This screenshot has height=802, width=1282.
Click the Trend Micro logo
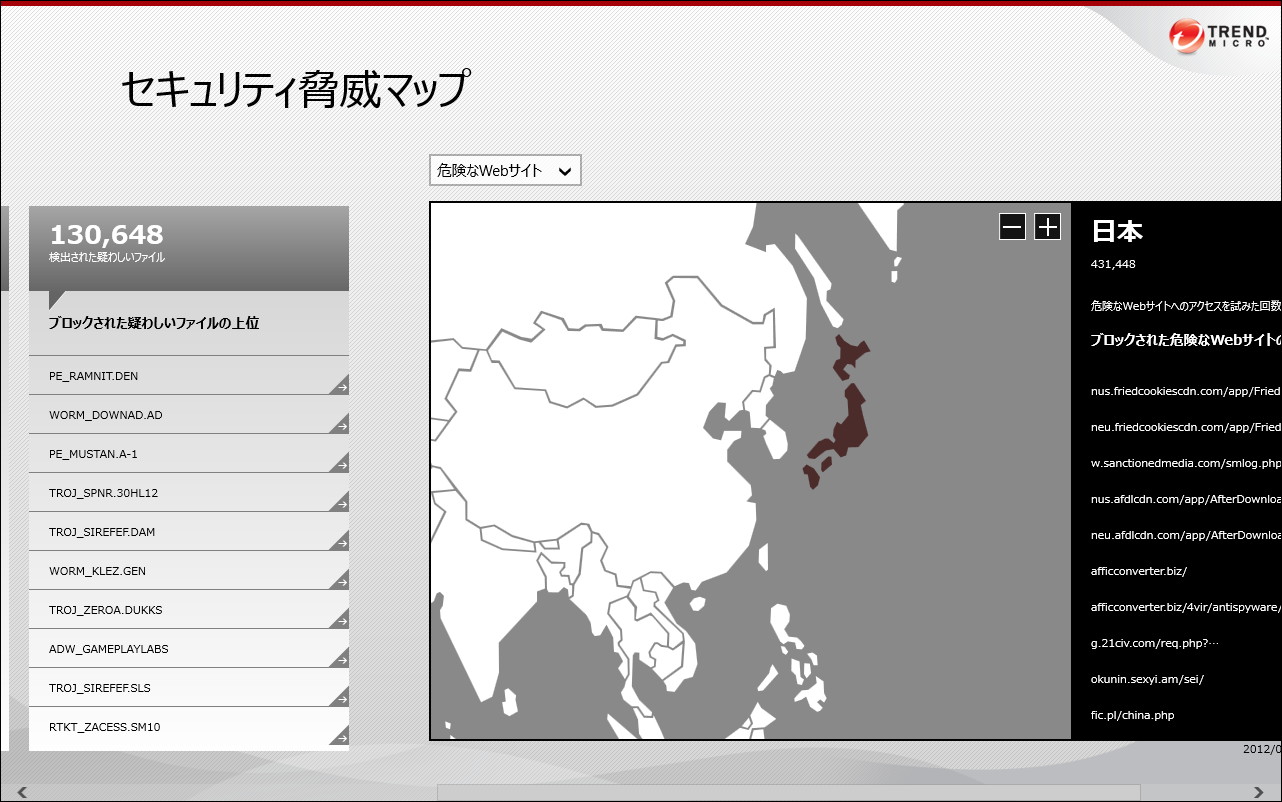coord(1217,36)
